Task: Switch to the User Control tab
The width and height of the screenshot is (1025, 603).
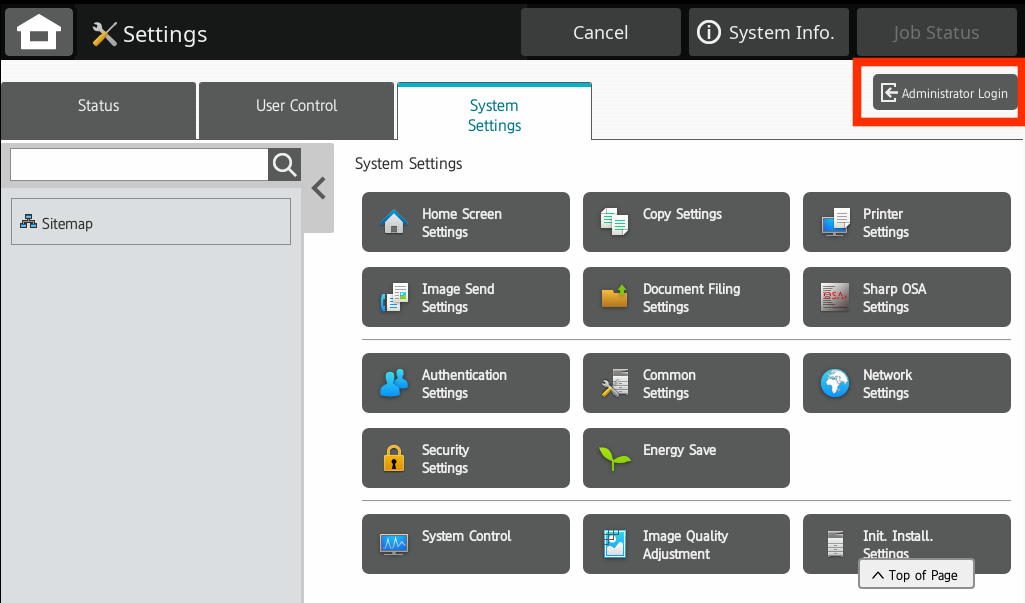Action: [296, 106]
